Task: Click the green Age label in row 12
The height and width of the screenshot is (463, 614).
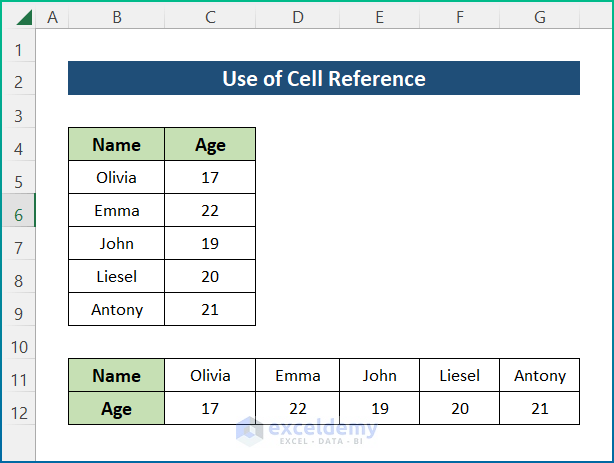Action: click(x=116, y=409)
